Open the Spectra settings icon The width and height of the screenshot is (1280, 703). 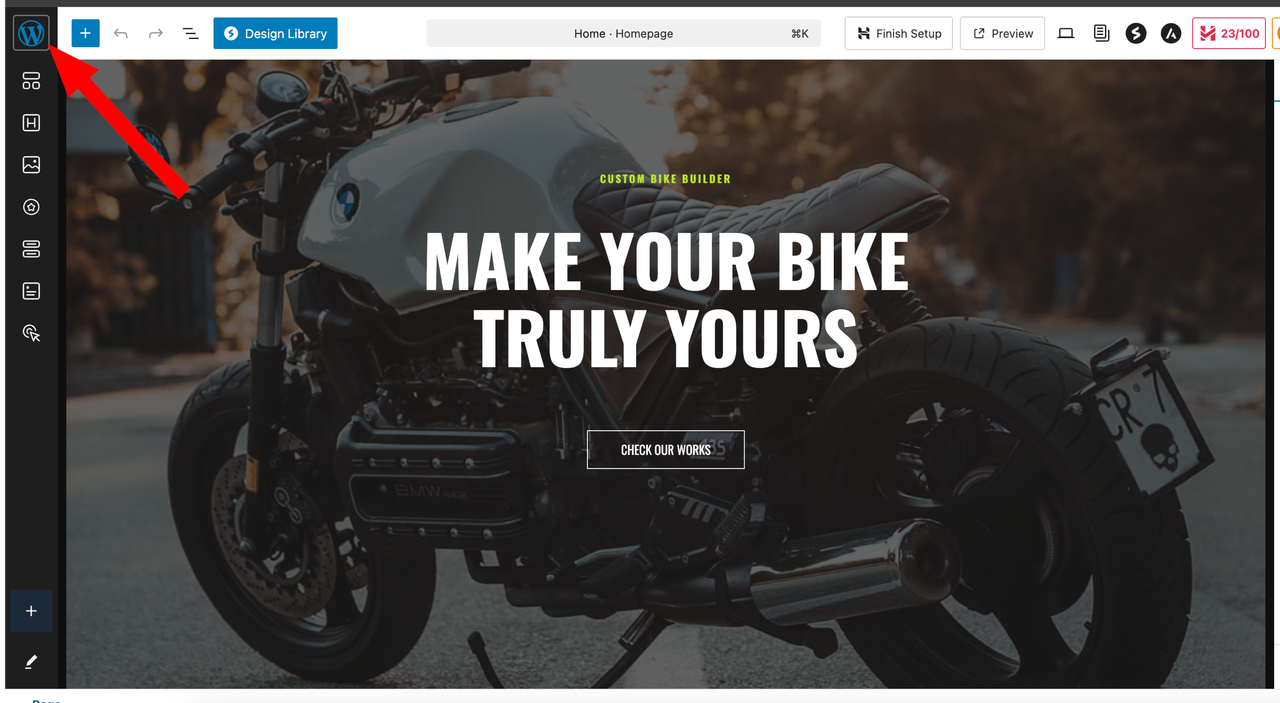pos(1136,33)
